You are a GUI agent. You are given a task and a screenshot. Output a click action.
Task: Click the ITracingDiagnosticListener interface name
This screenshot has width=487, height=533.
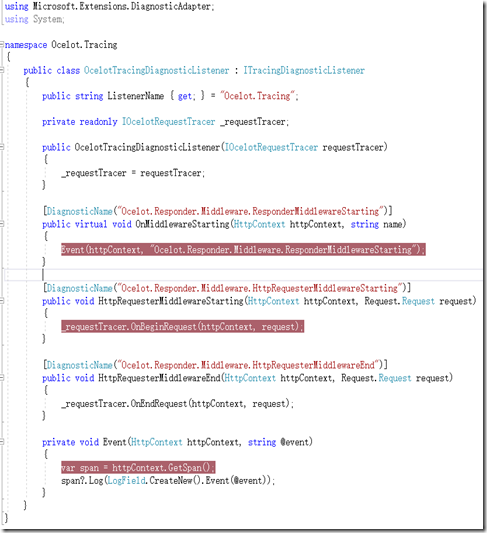point(304,70)
